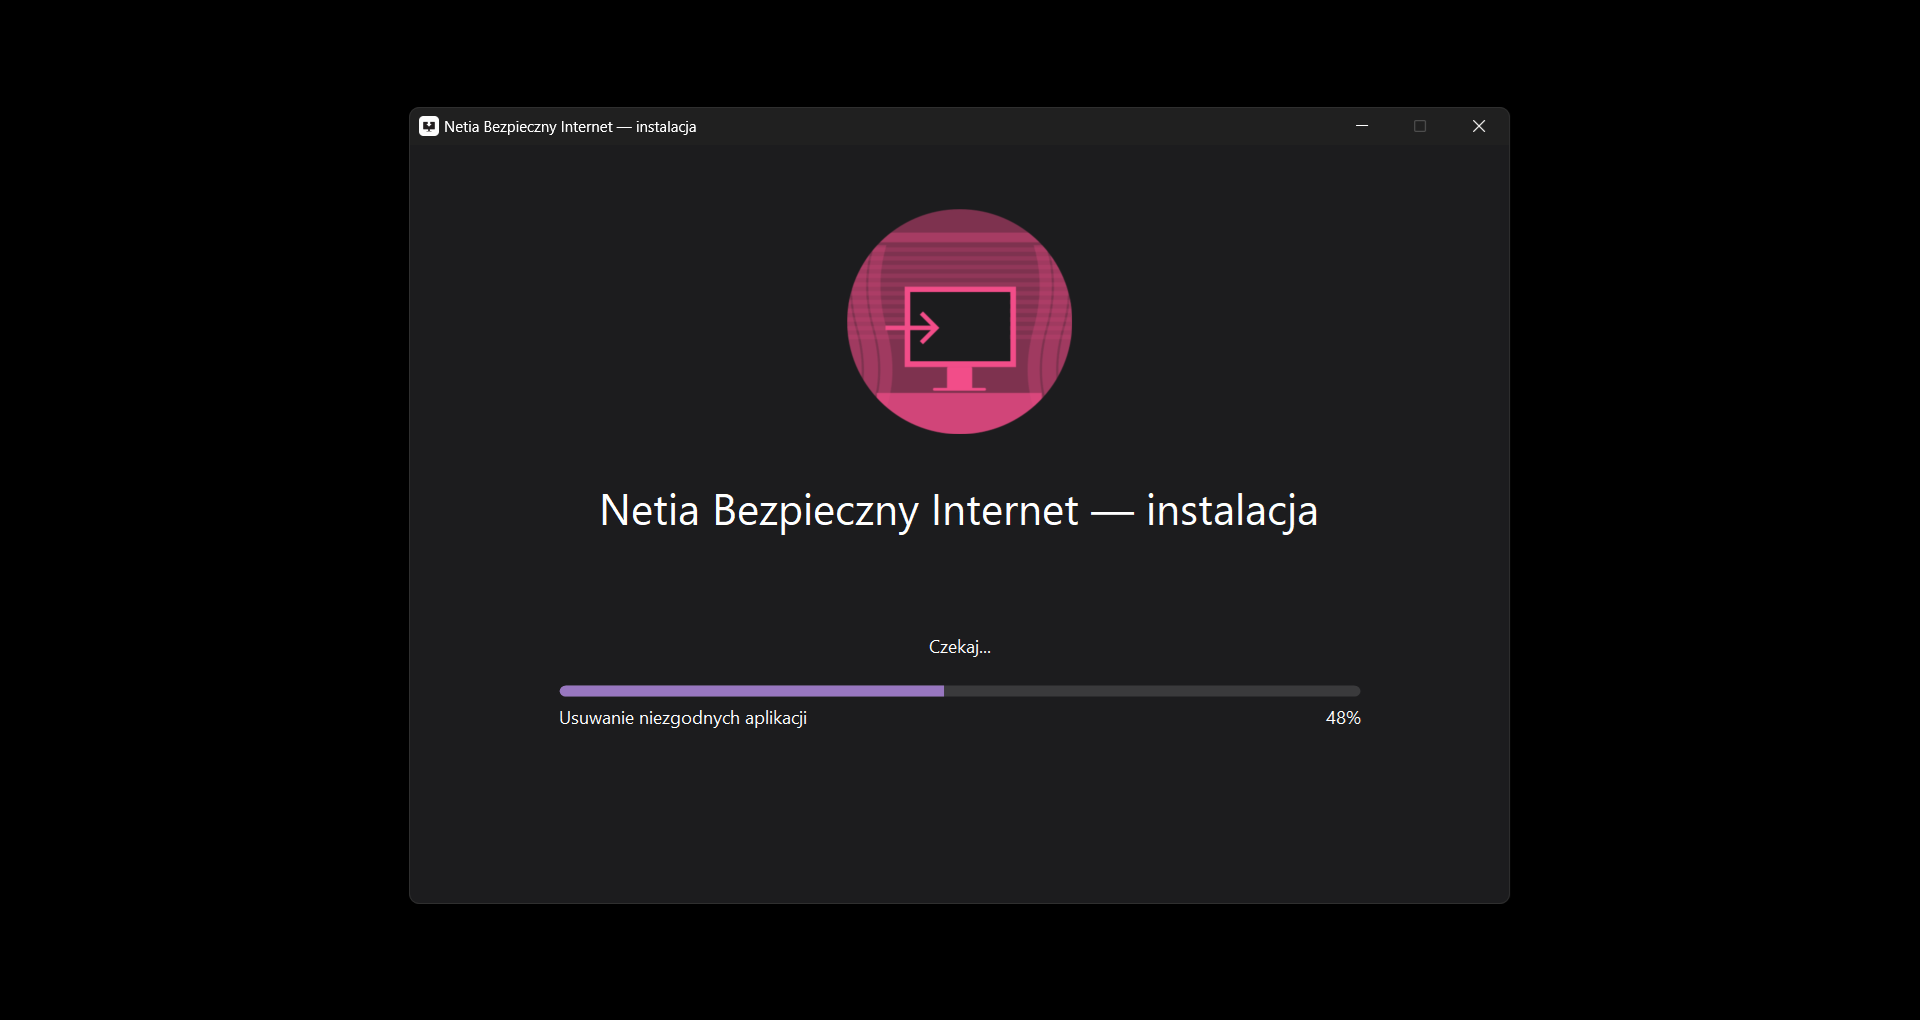
Task: Click the 48% progress label
Action: point(1342,718)
